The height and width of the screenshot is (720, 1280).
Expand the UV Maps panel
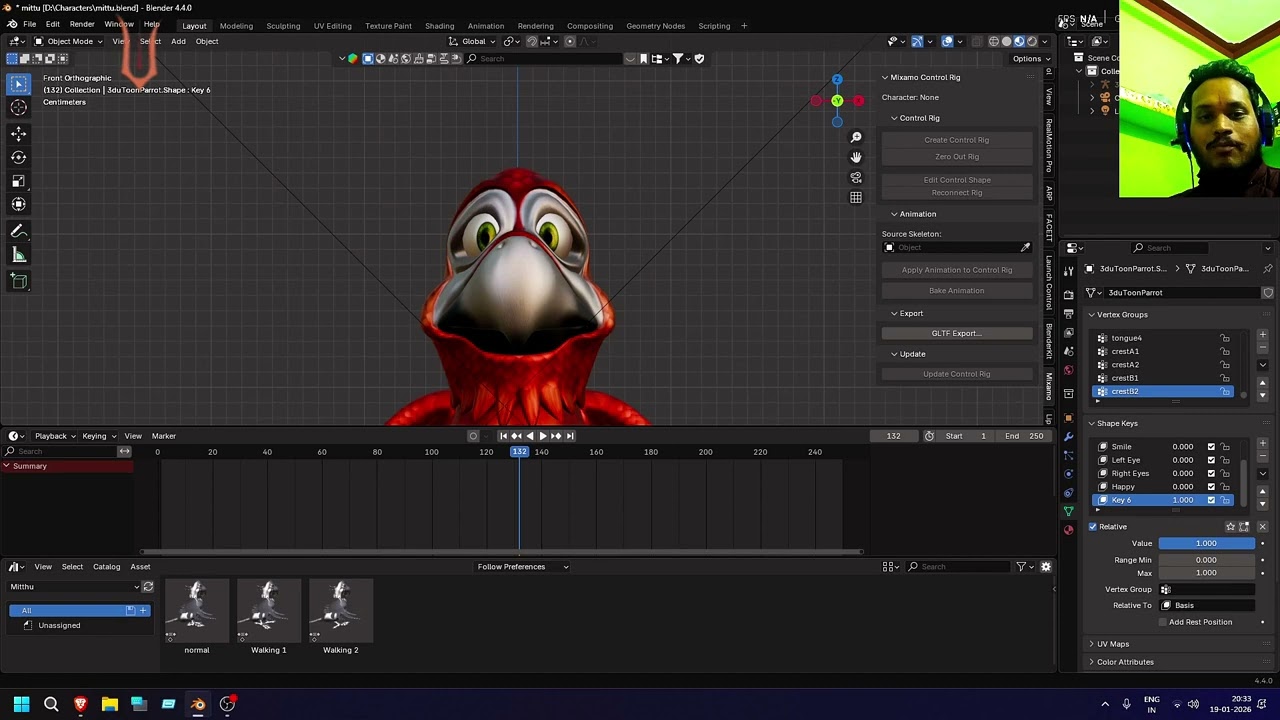[x=1112, y=644]
